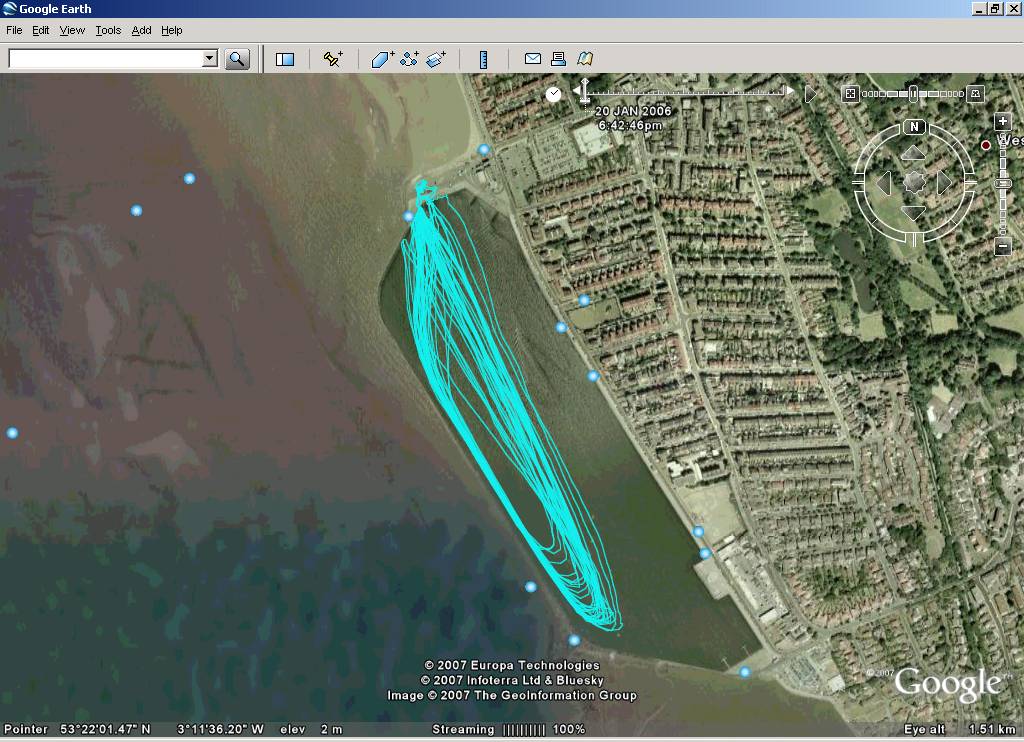Select the Add Placemark pushpin tool
This screenshot has height=742, width=1024.
pos(333,59)
